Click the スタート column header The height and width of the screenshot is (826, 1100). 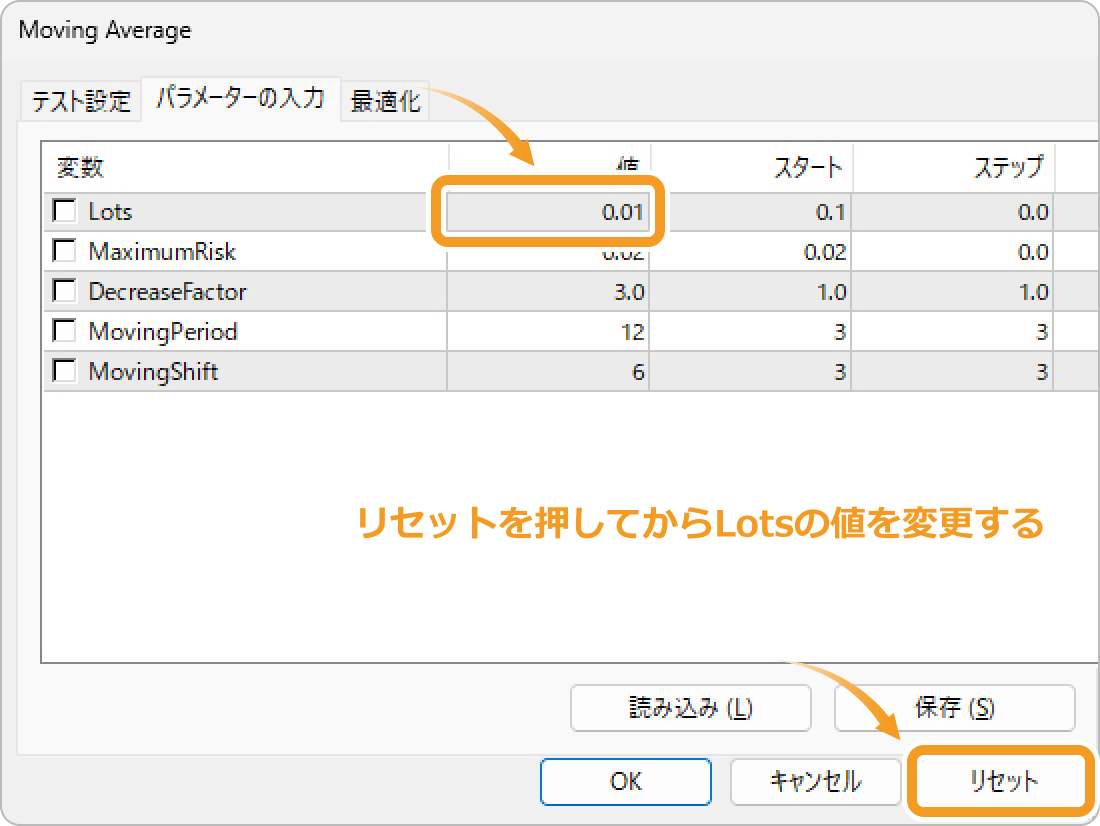tap(751, 167)
